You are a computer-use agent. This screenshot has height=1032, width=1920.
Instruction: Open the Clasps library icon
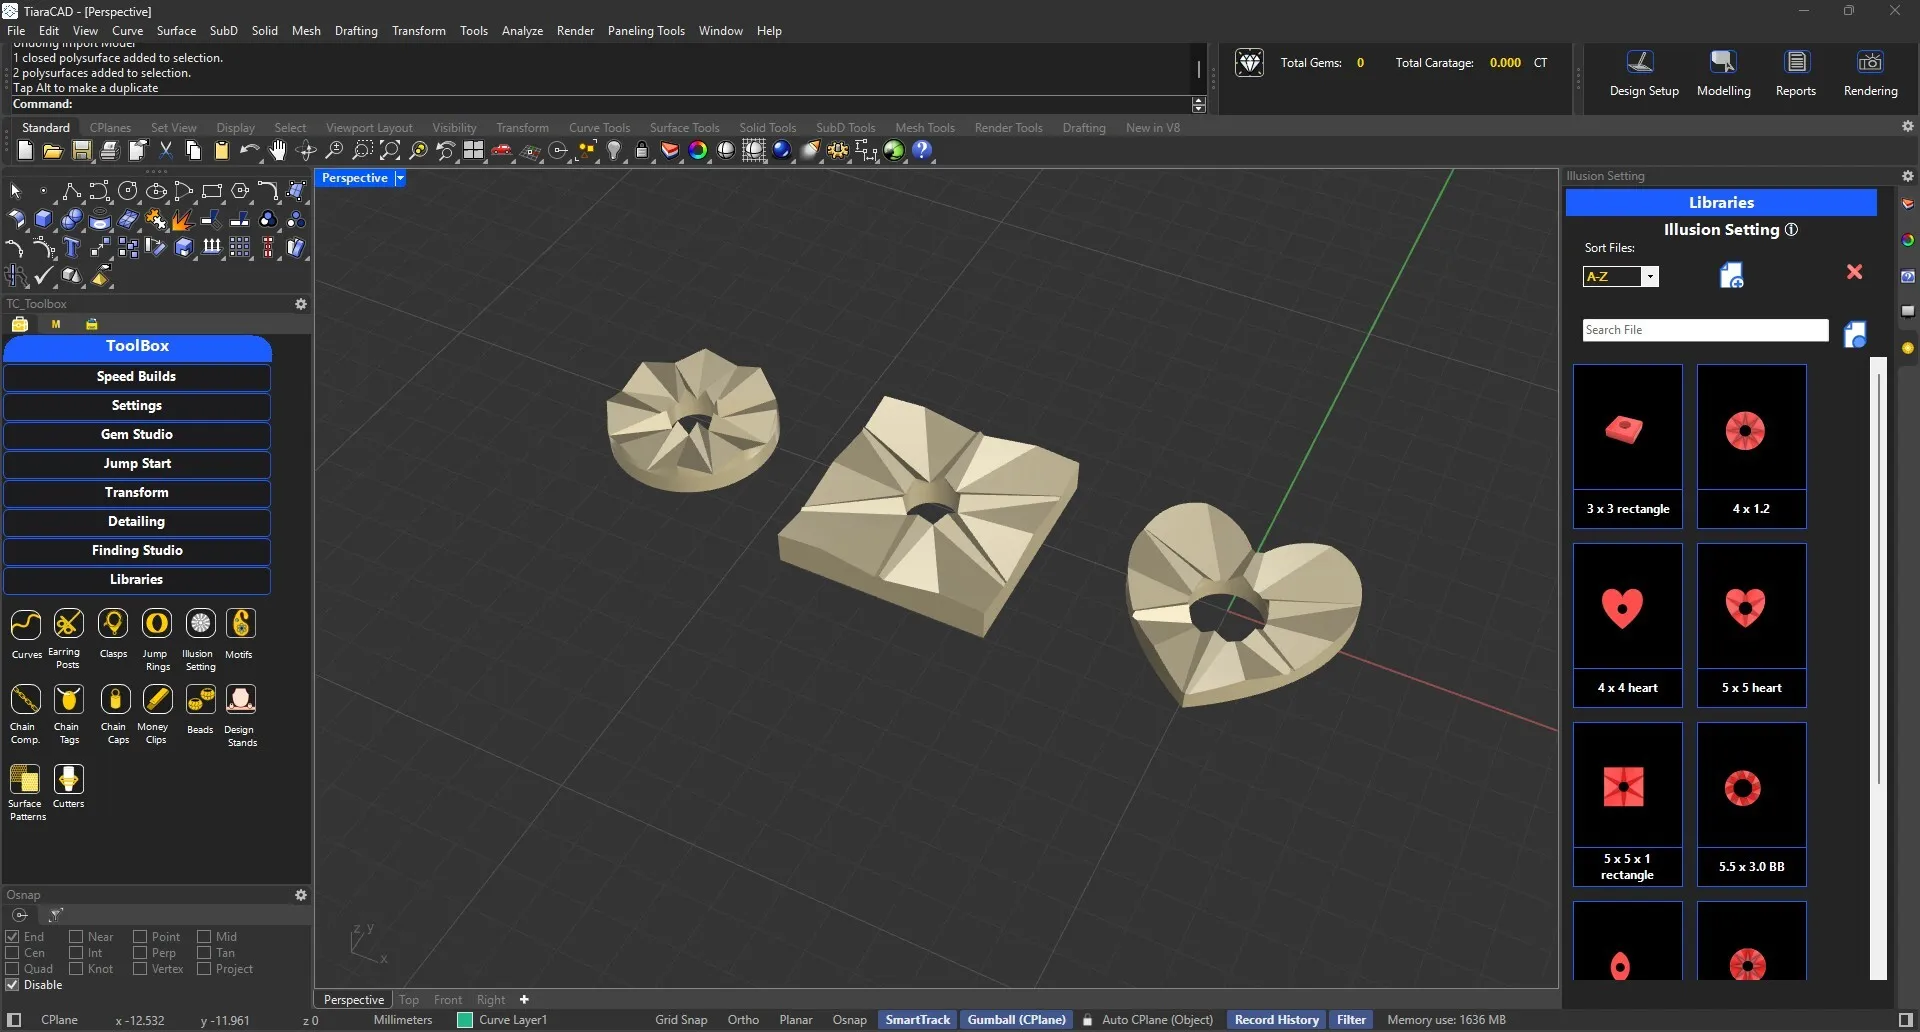pos(113,625)
